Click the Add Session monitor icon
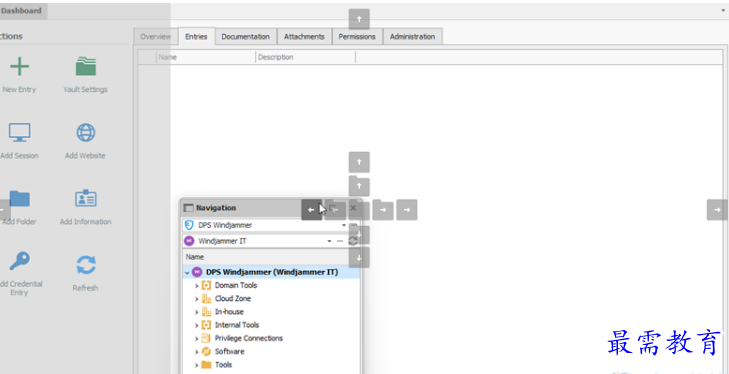The width and height of the screenshot is (729, 374). [x=19, y=133]
